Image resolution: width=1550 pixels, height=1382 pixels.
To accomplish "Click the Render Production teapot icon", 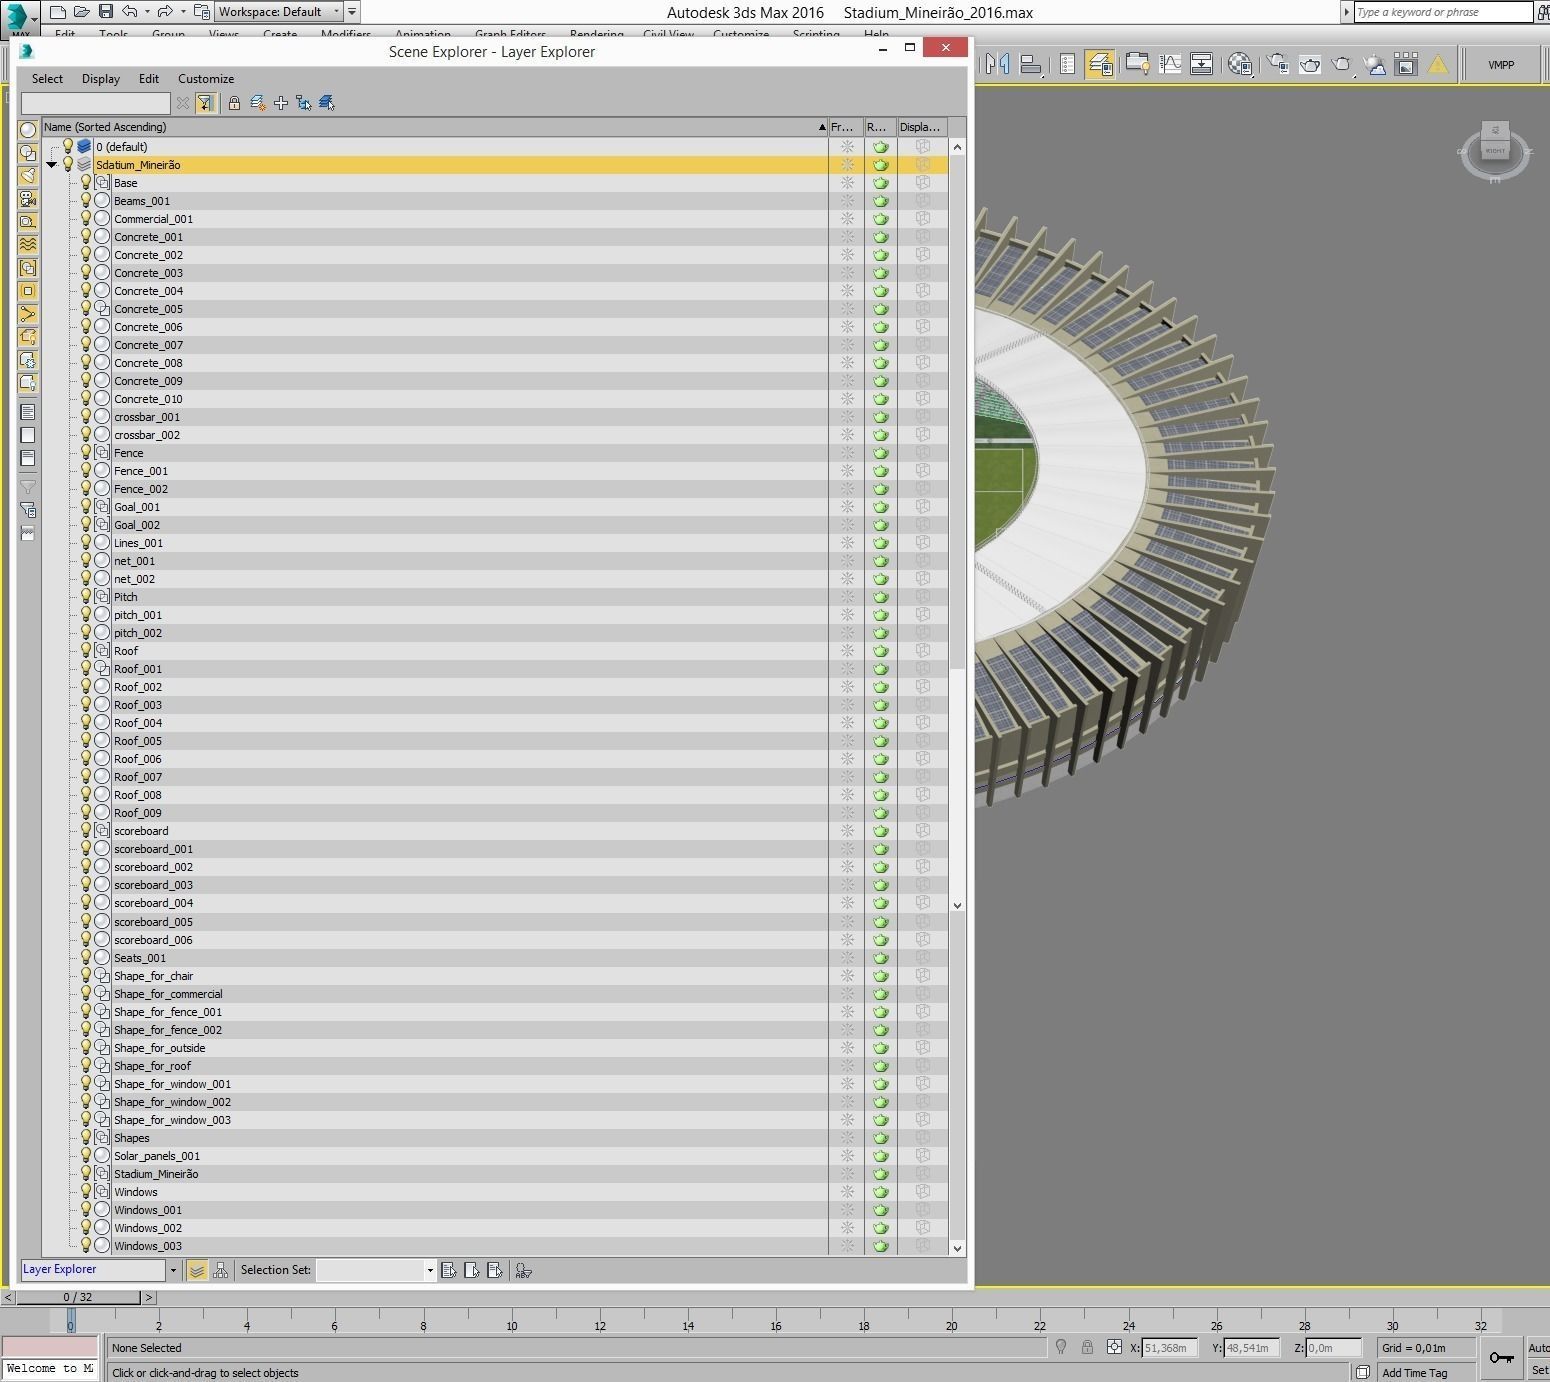I will point(1343,64).
